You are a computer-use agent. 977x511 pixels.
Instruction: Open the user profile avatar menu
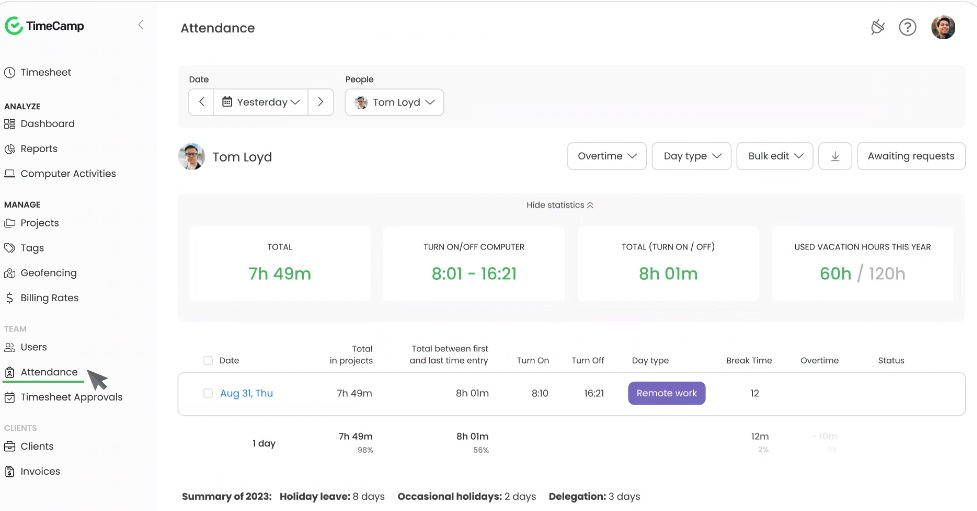click(x=942, y=28)
